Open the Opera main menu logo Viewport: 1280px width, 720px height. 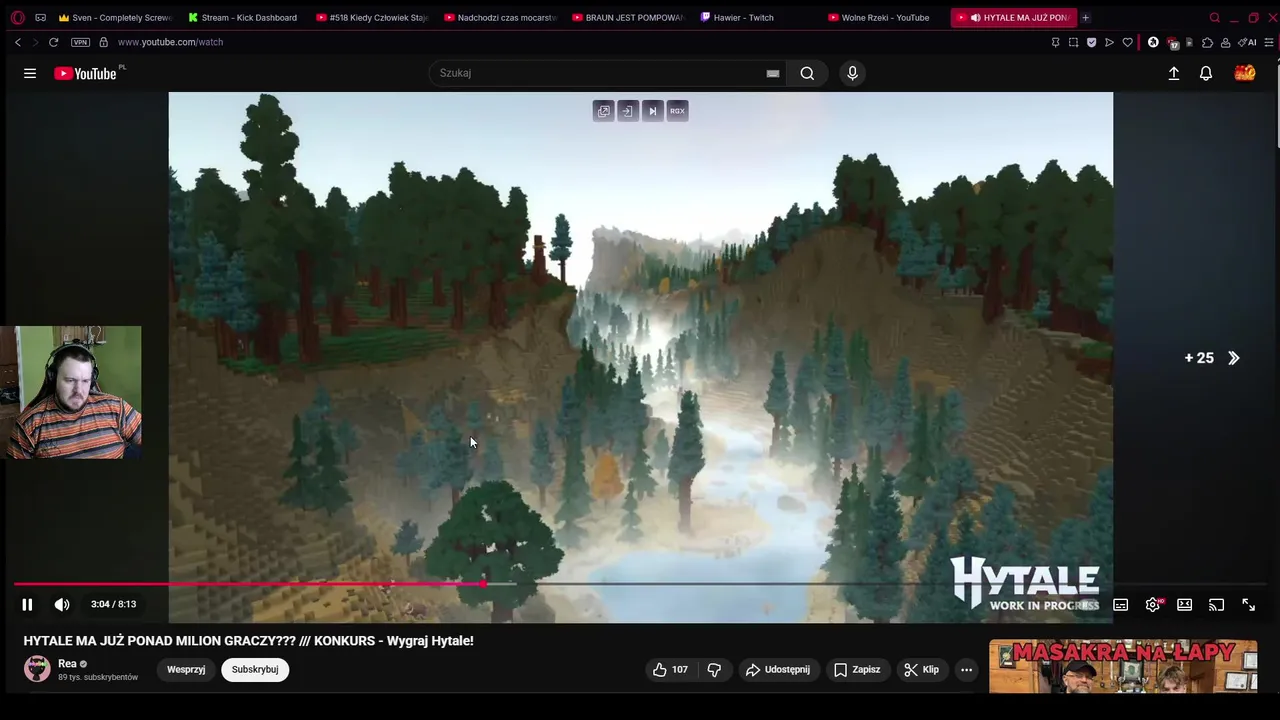tap(17, 17)
